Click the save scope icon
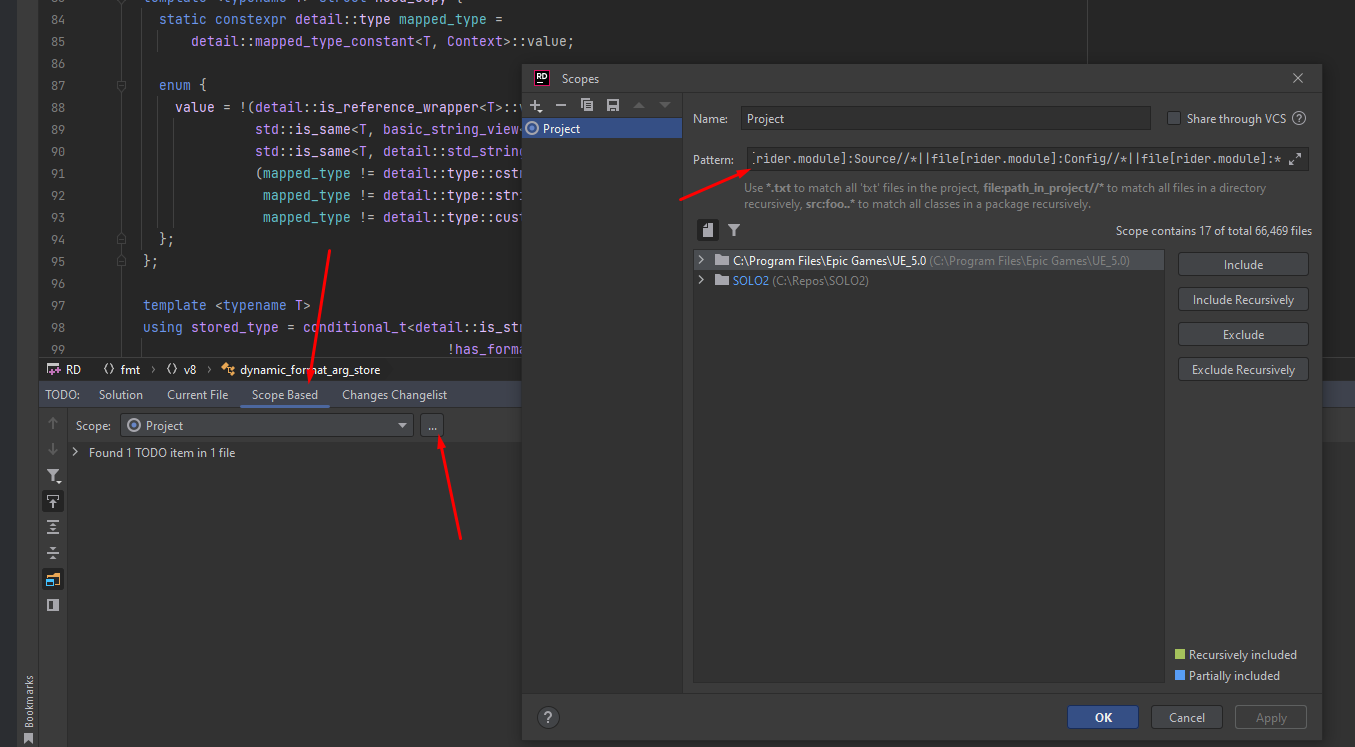Viewport: 1355px width, 747px height. (x=613, y=105)
